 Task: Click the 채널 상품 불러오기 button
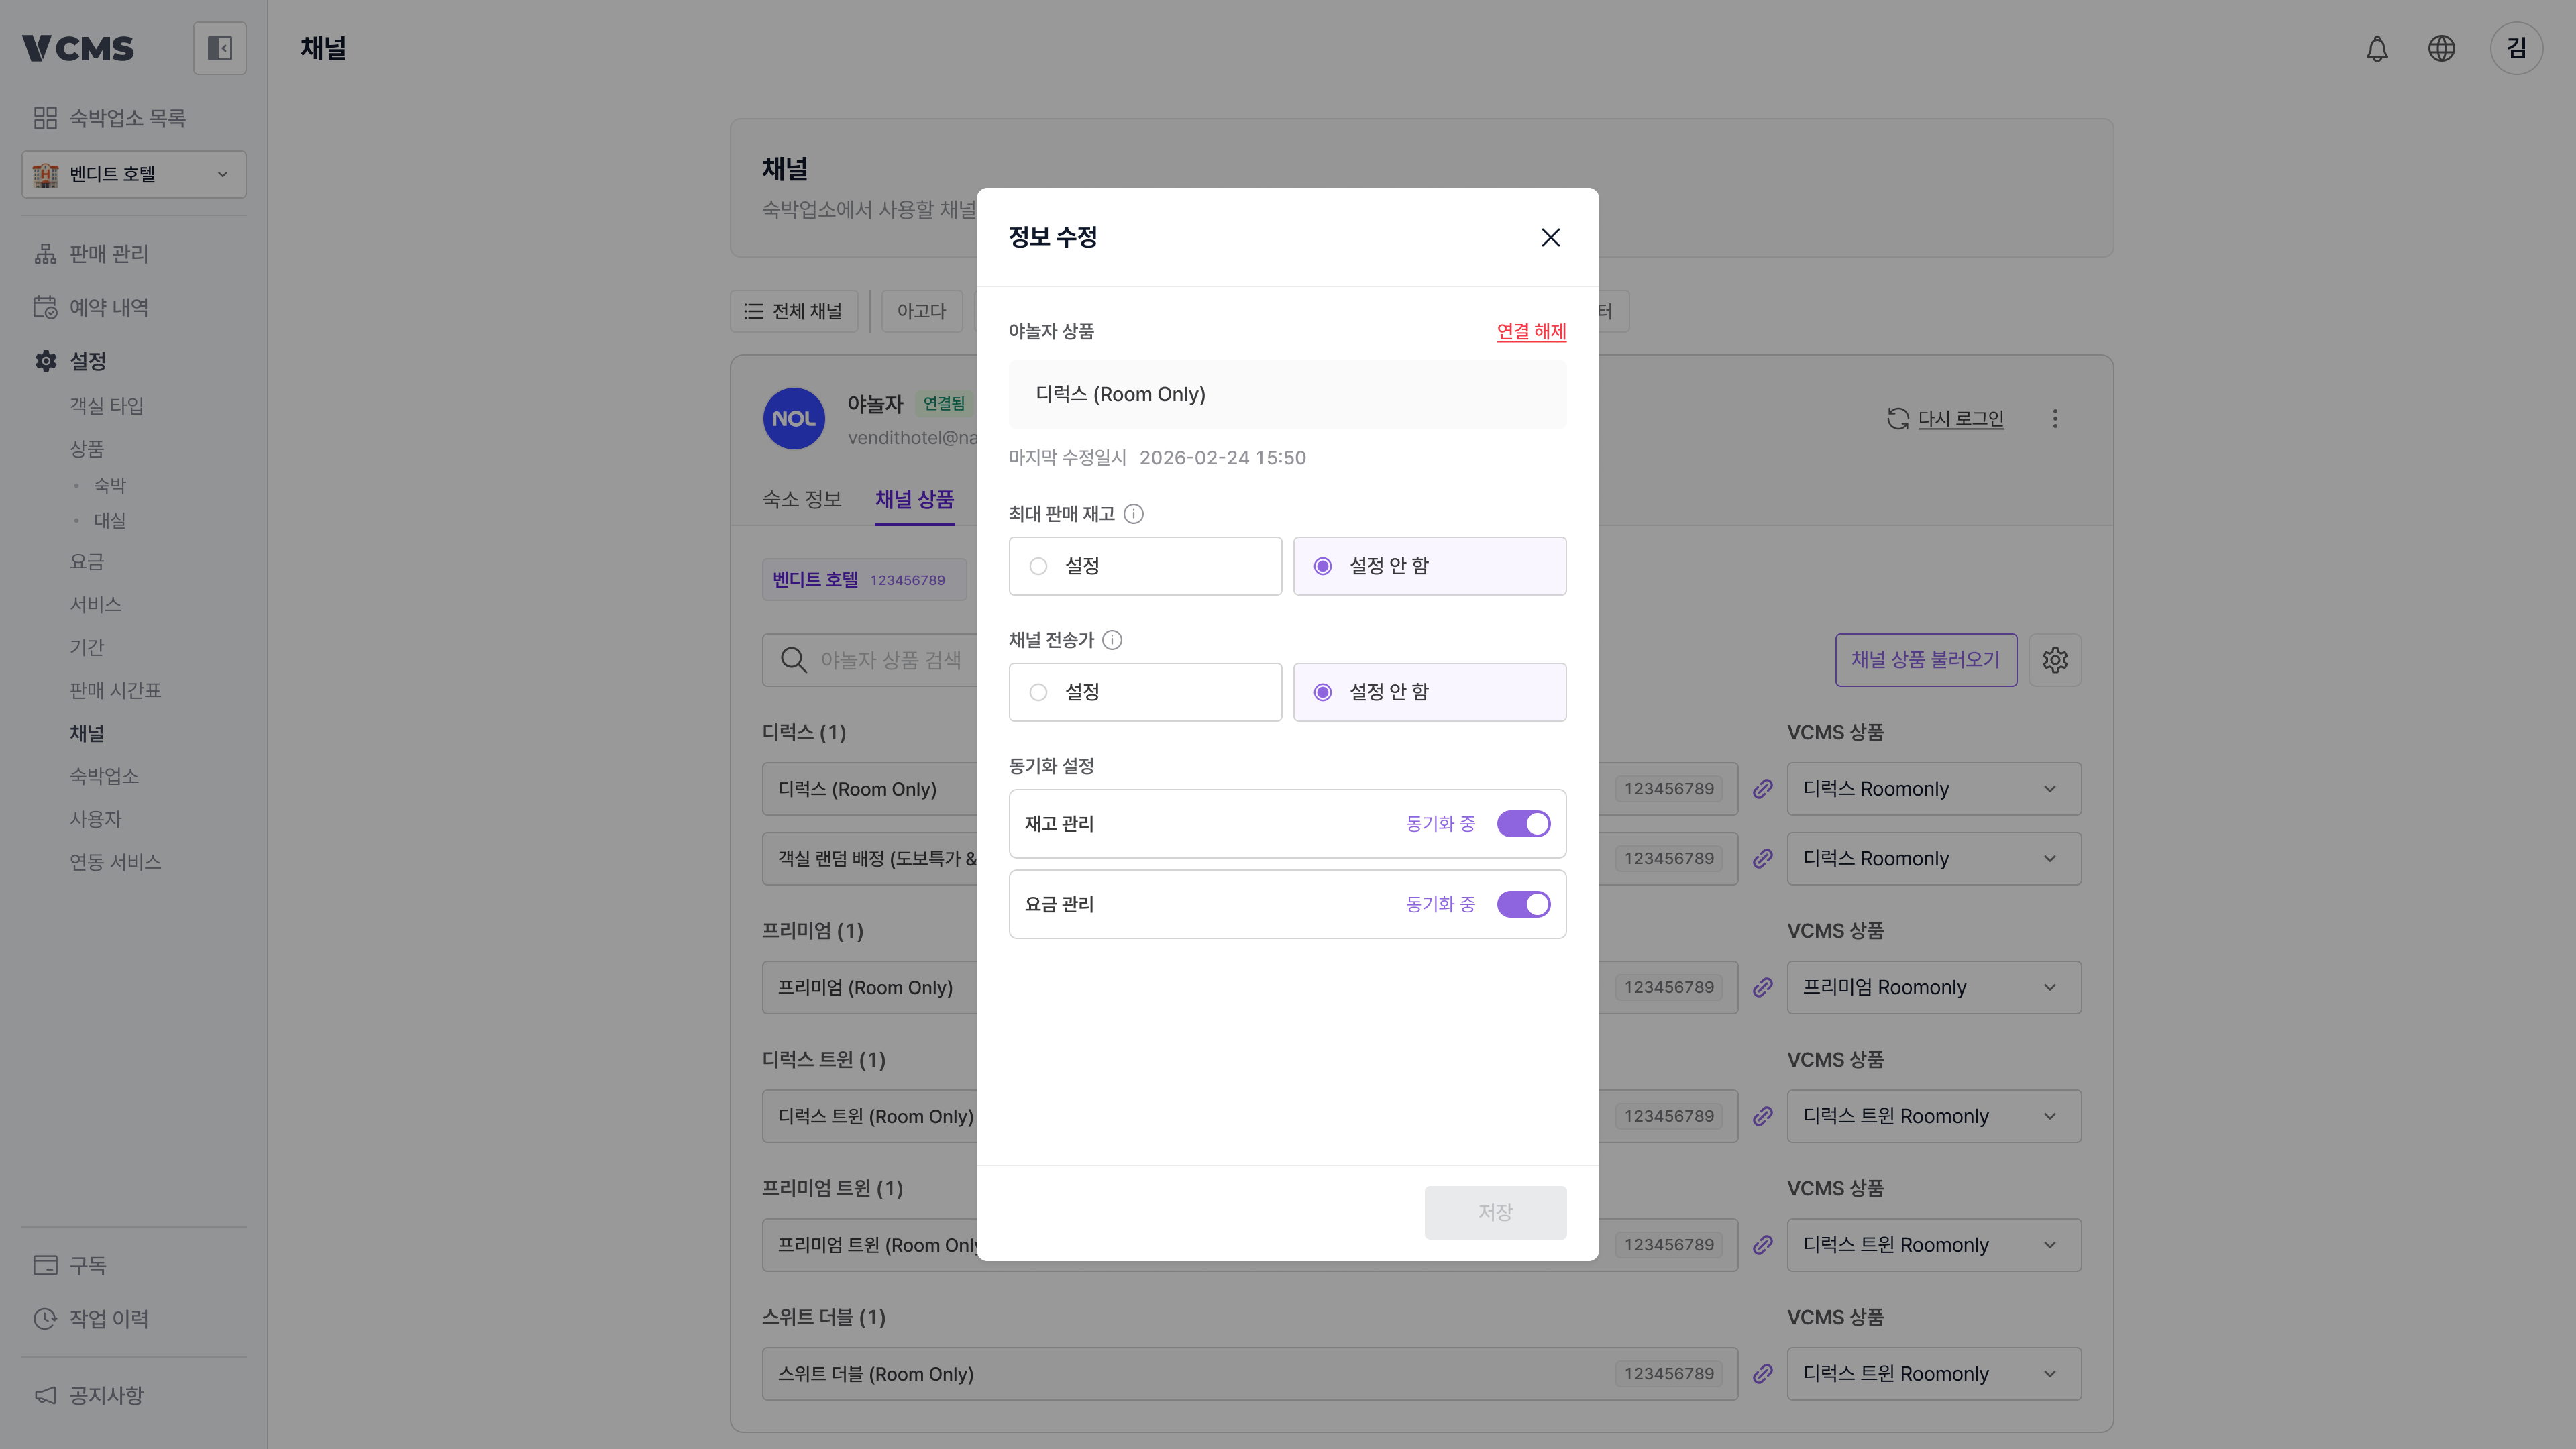click(1925, 660)
